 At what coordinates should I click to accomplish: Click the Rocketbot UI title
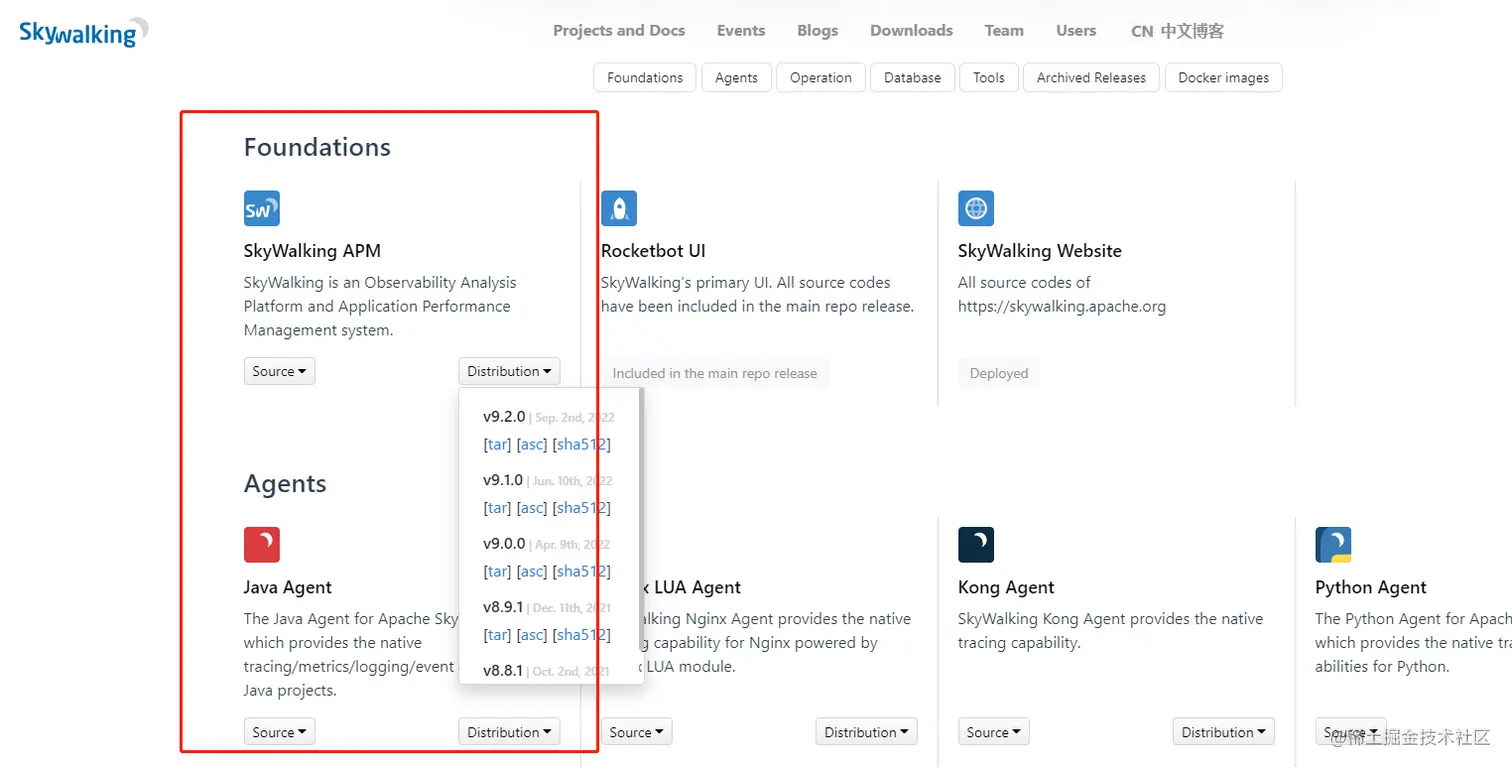[x=653, y=251]
